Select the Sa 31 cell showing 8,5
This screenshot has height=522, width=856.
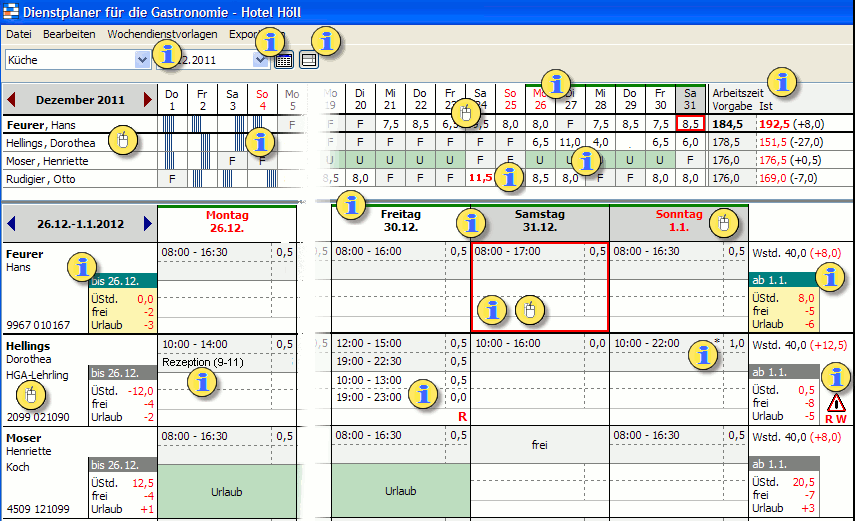[690, 124]
